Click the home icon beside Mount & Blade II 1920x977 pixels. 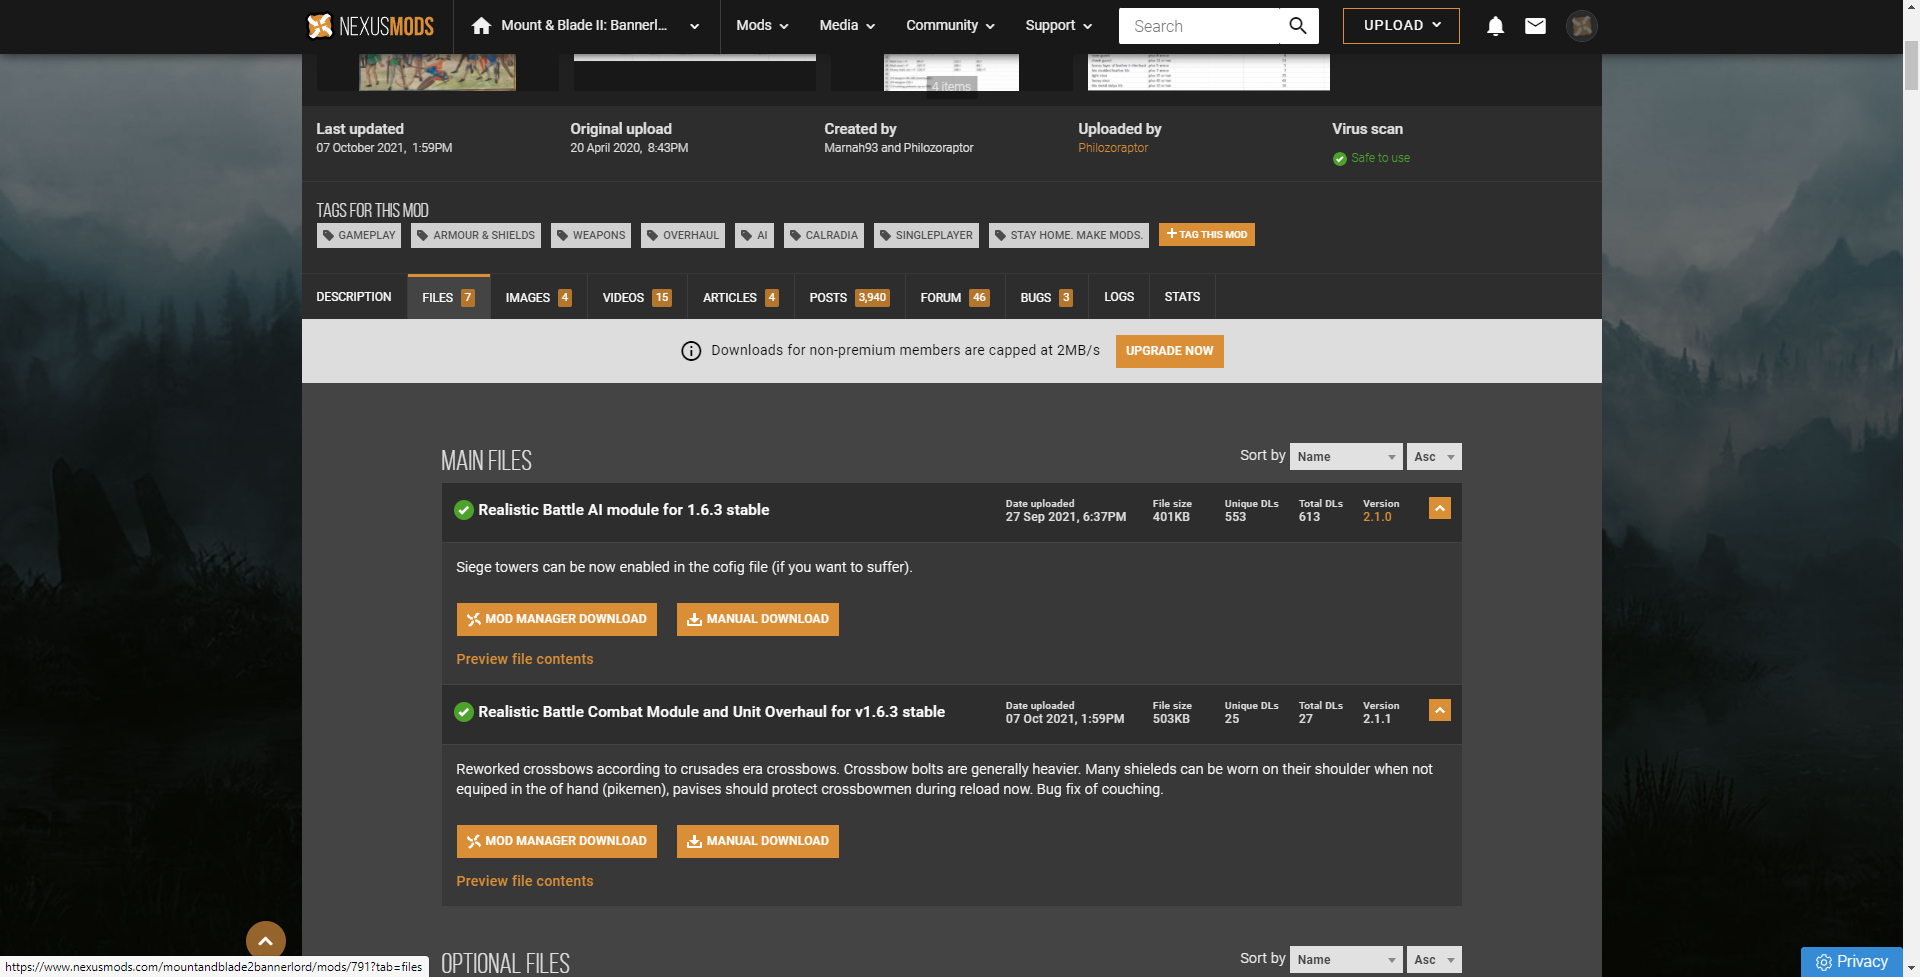pyautogui.click(x=481, y=26)
